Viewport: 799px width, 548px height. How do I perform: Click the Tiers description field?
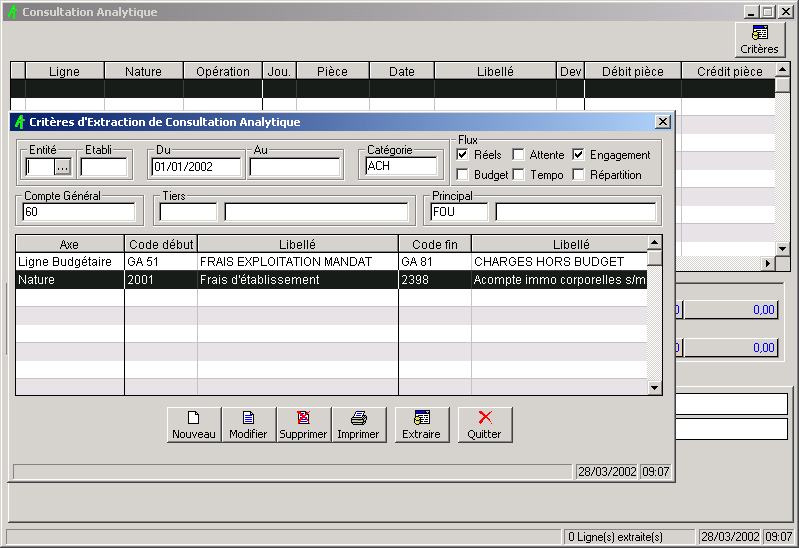(316, 212)
